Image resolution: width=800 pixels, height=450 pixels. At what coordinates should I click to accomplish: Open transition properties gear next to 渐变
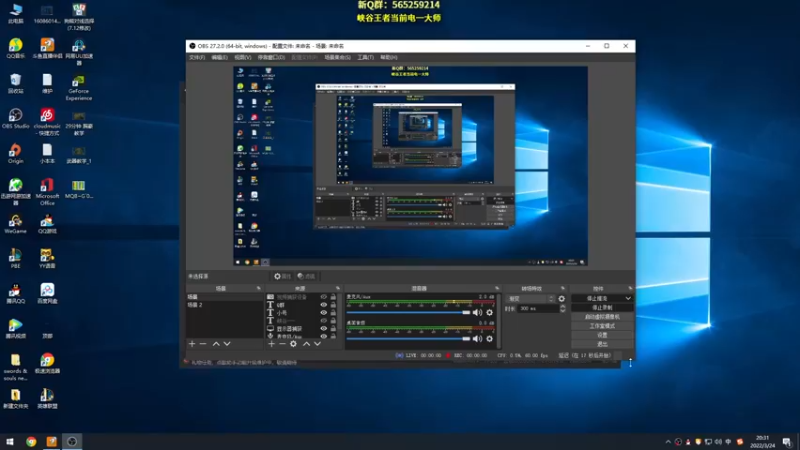click(x=562, y=298)
